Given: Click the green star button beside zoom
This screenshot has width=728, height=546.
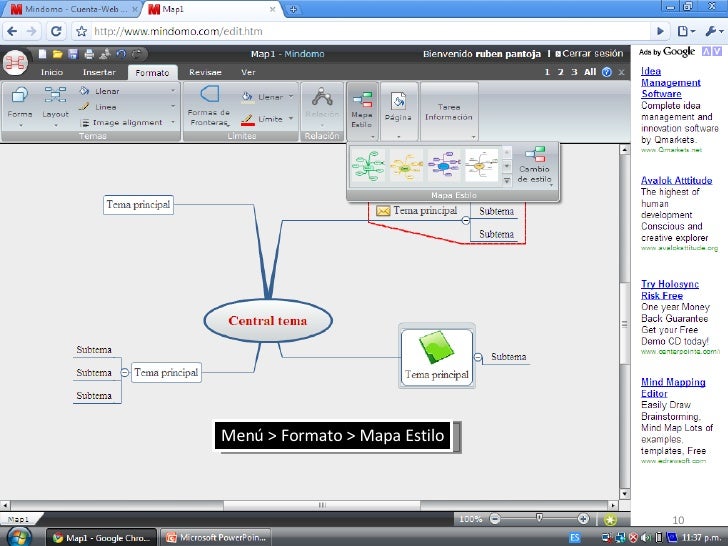Looking at the screenshot, I should [x=611, y=520].
